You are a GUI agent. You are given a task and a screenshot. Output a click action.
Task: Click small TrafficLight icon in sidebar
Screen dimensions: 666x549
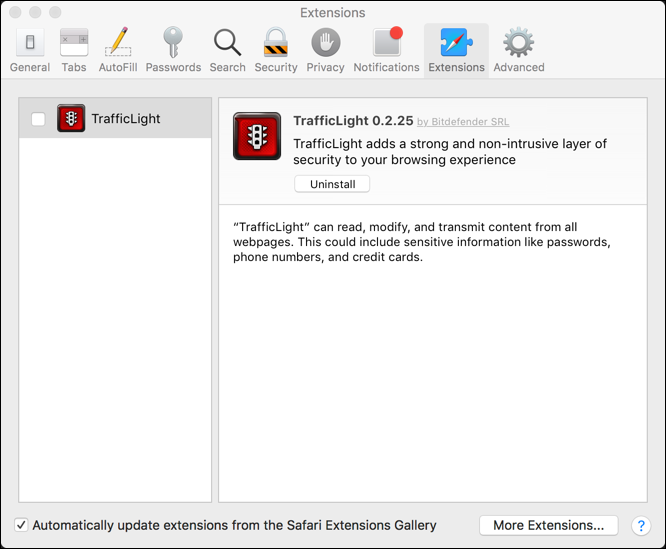(71, 118)
